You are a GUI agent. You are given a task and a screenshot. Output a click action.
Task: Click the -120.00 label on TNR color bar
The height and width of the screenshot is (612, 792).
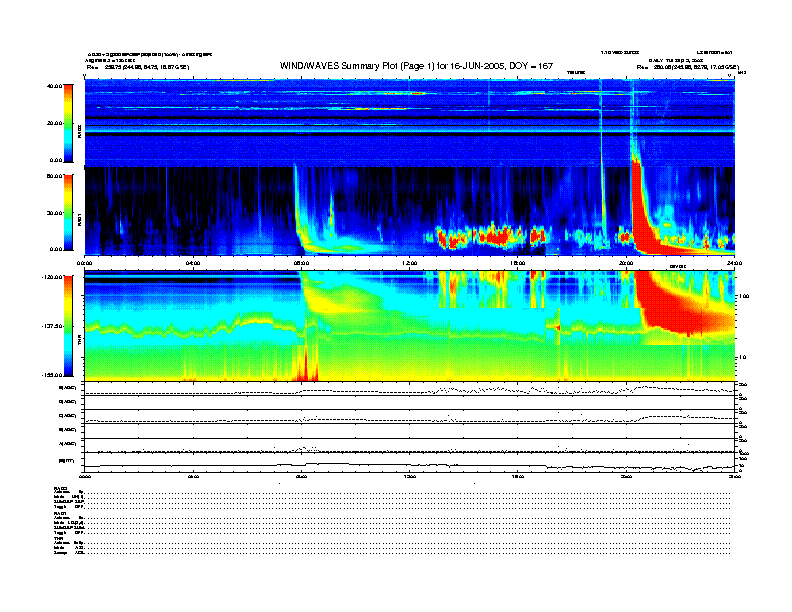[x=52, y=277]
